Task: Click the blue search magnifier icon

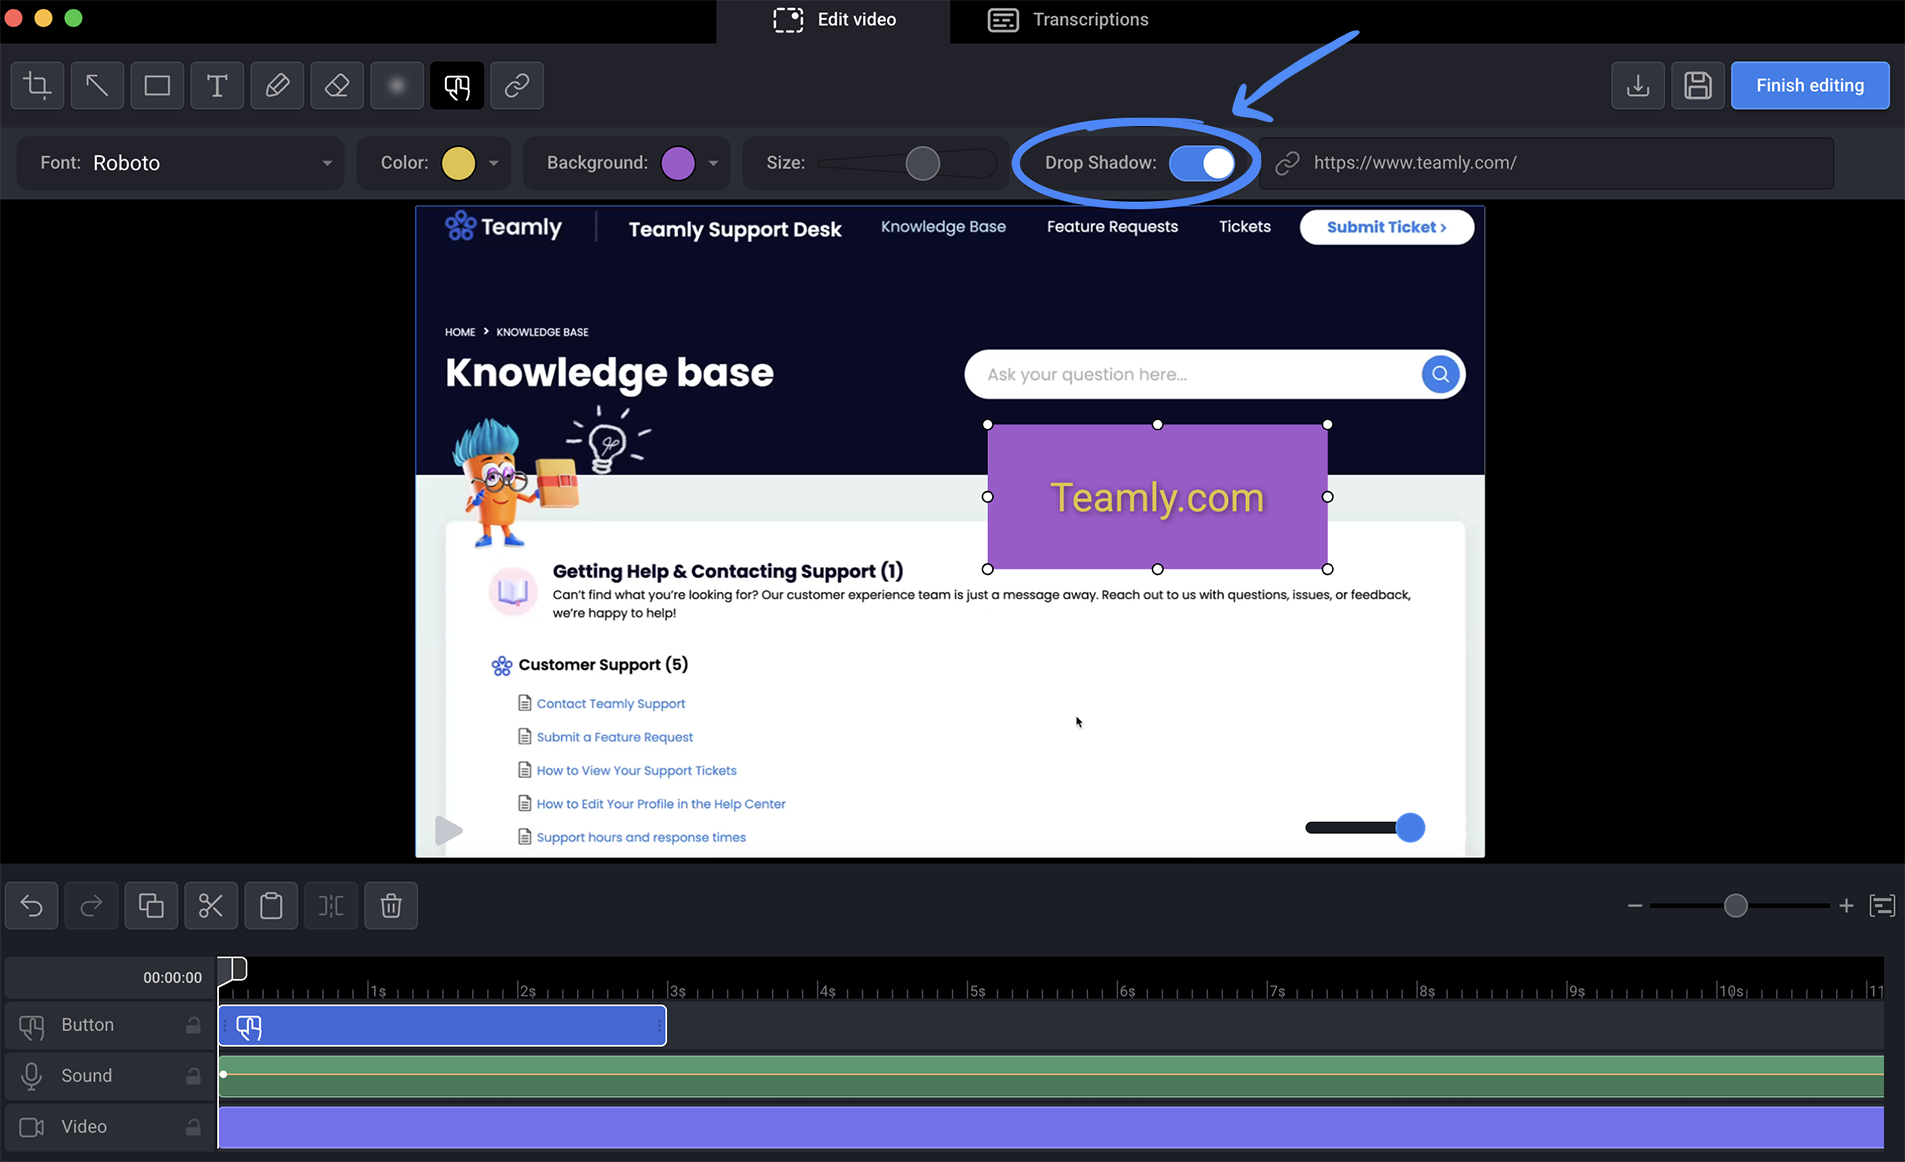Action: tap(1440, 374)
